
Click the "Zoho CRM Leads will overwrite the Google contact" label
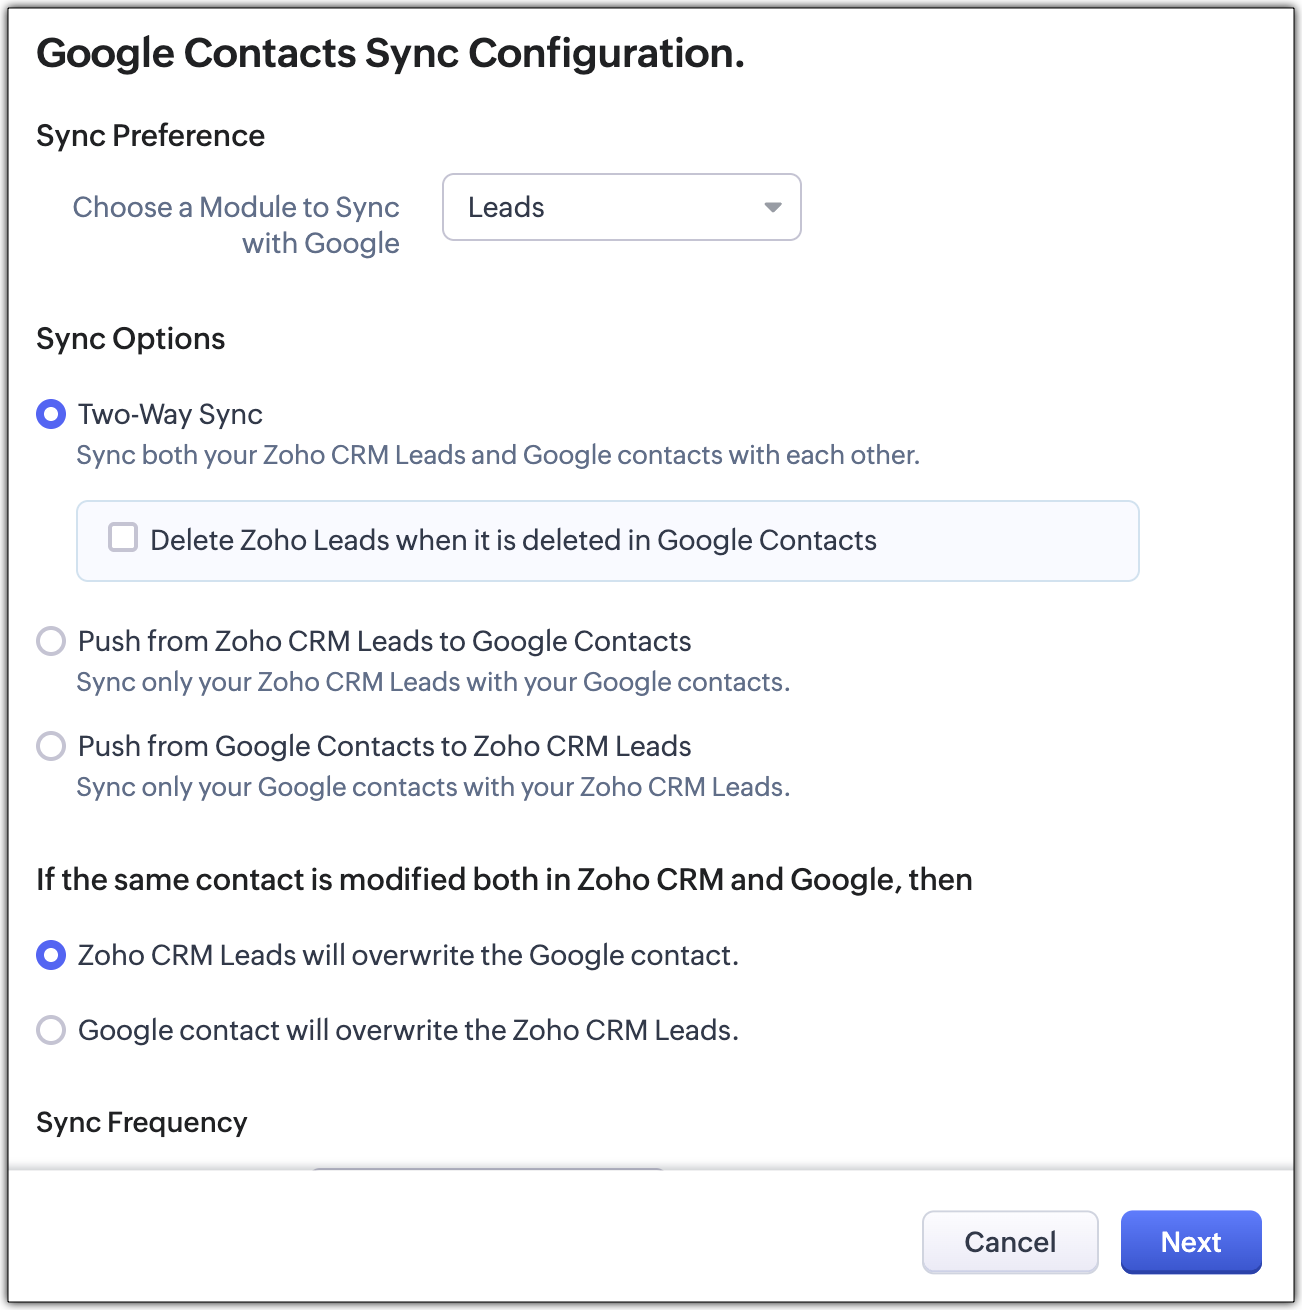[x=408, y=955]
